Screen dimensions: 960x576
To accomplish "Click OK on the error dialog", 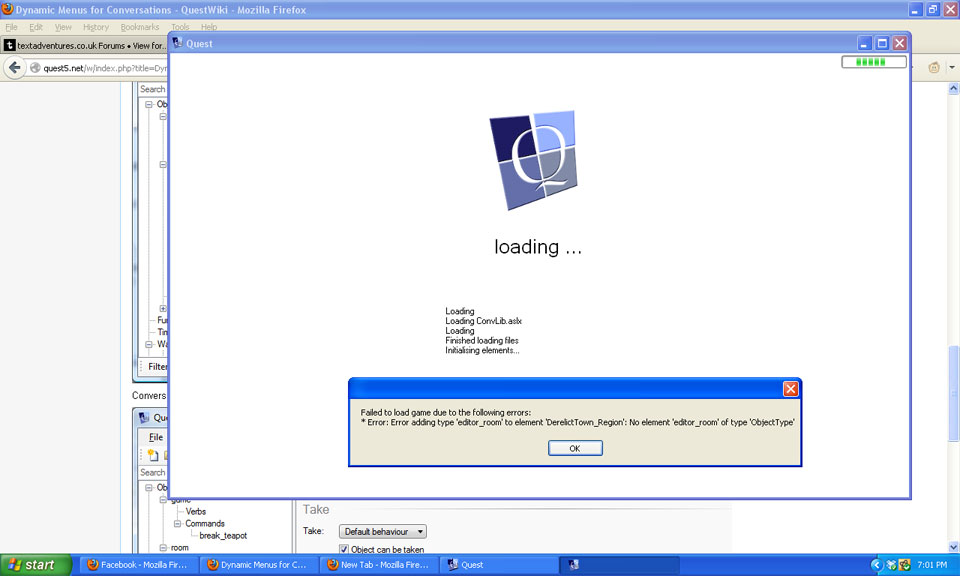I will tap(575, 448).
